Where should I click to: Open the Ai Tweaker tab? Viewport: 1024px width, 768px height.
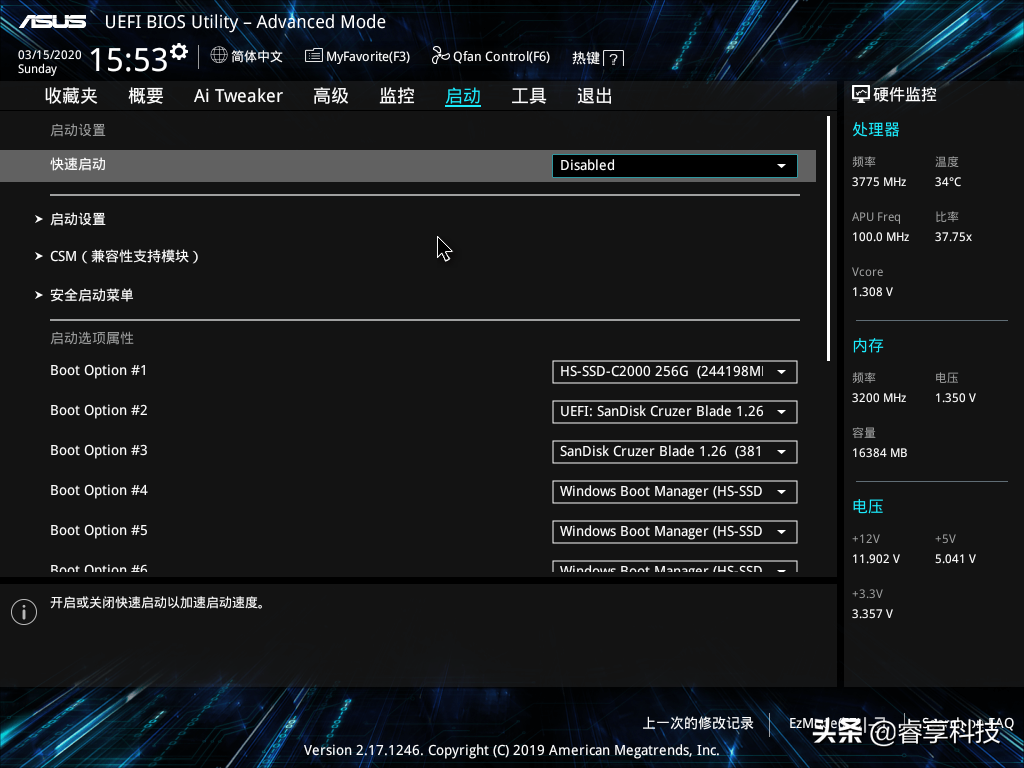pyautogui.click(x=238, y=96)
